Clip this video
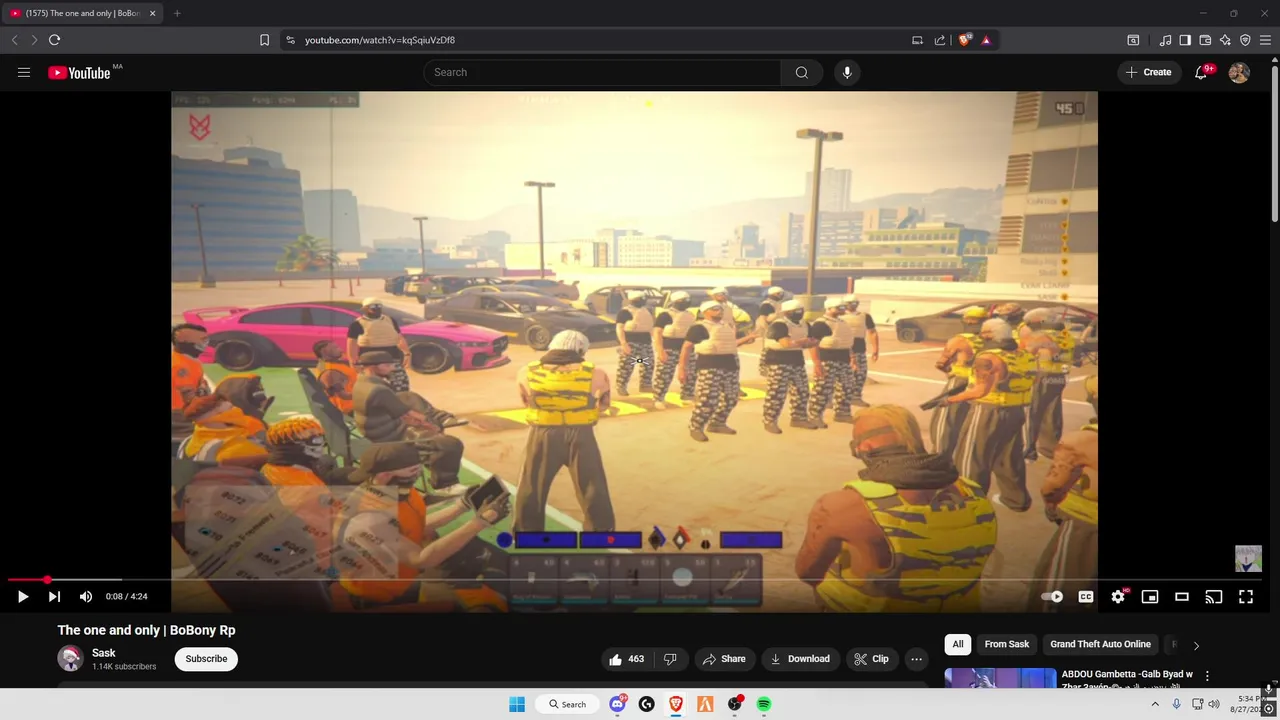Screen dimensions: 1280x720 (870, 659)
